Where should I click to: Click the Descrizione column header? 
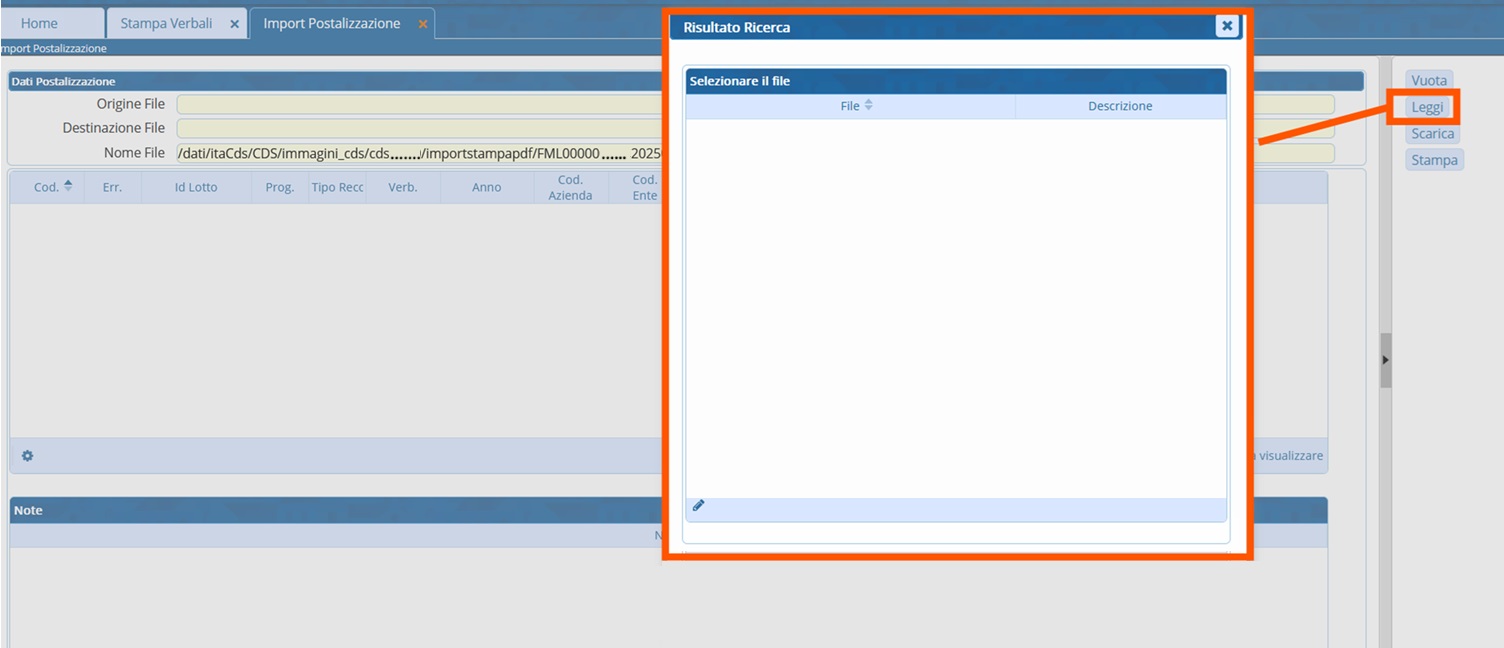(1120, 106)
